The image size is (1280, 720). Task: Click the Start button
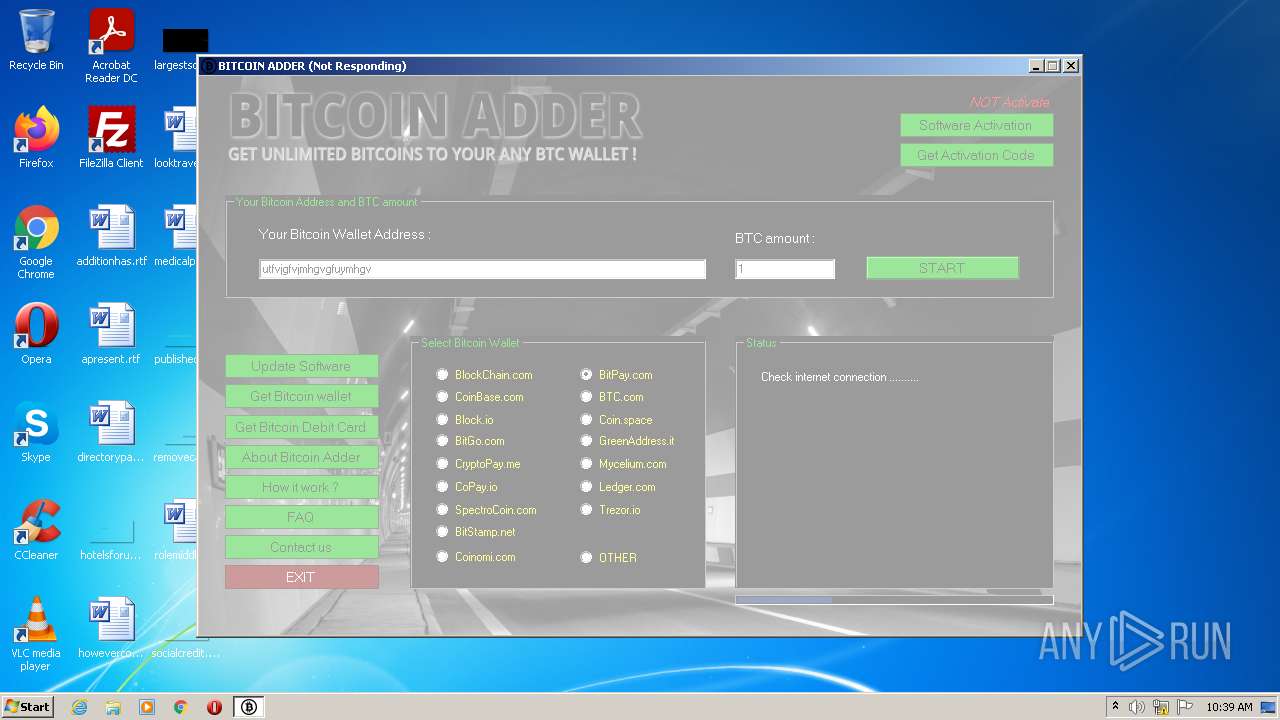(28, 707)
